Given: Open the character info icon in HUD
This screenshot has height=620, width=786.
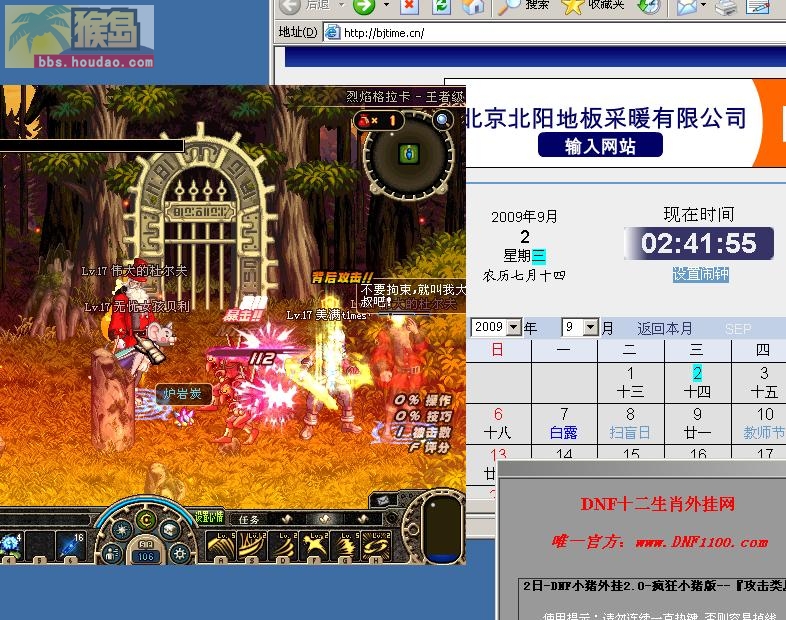Looking at the screenshot, I should pyautogui.click(x=111, y=553).
